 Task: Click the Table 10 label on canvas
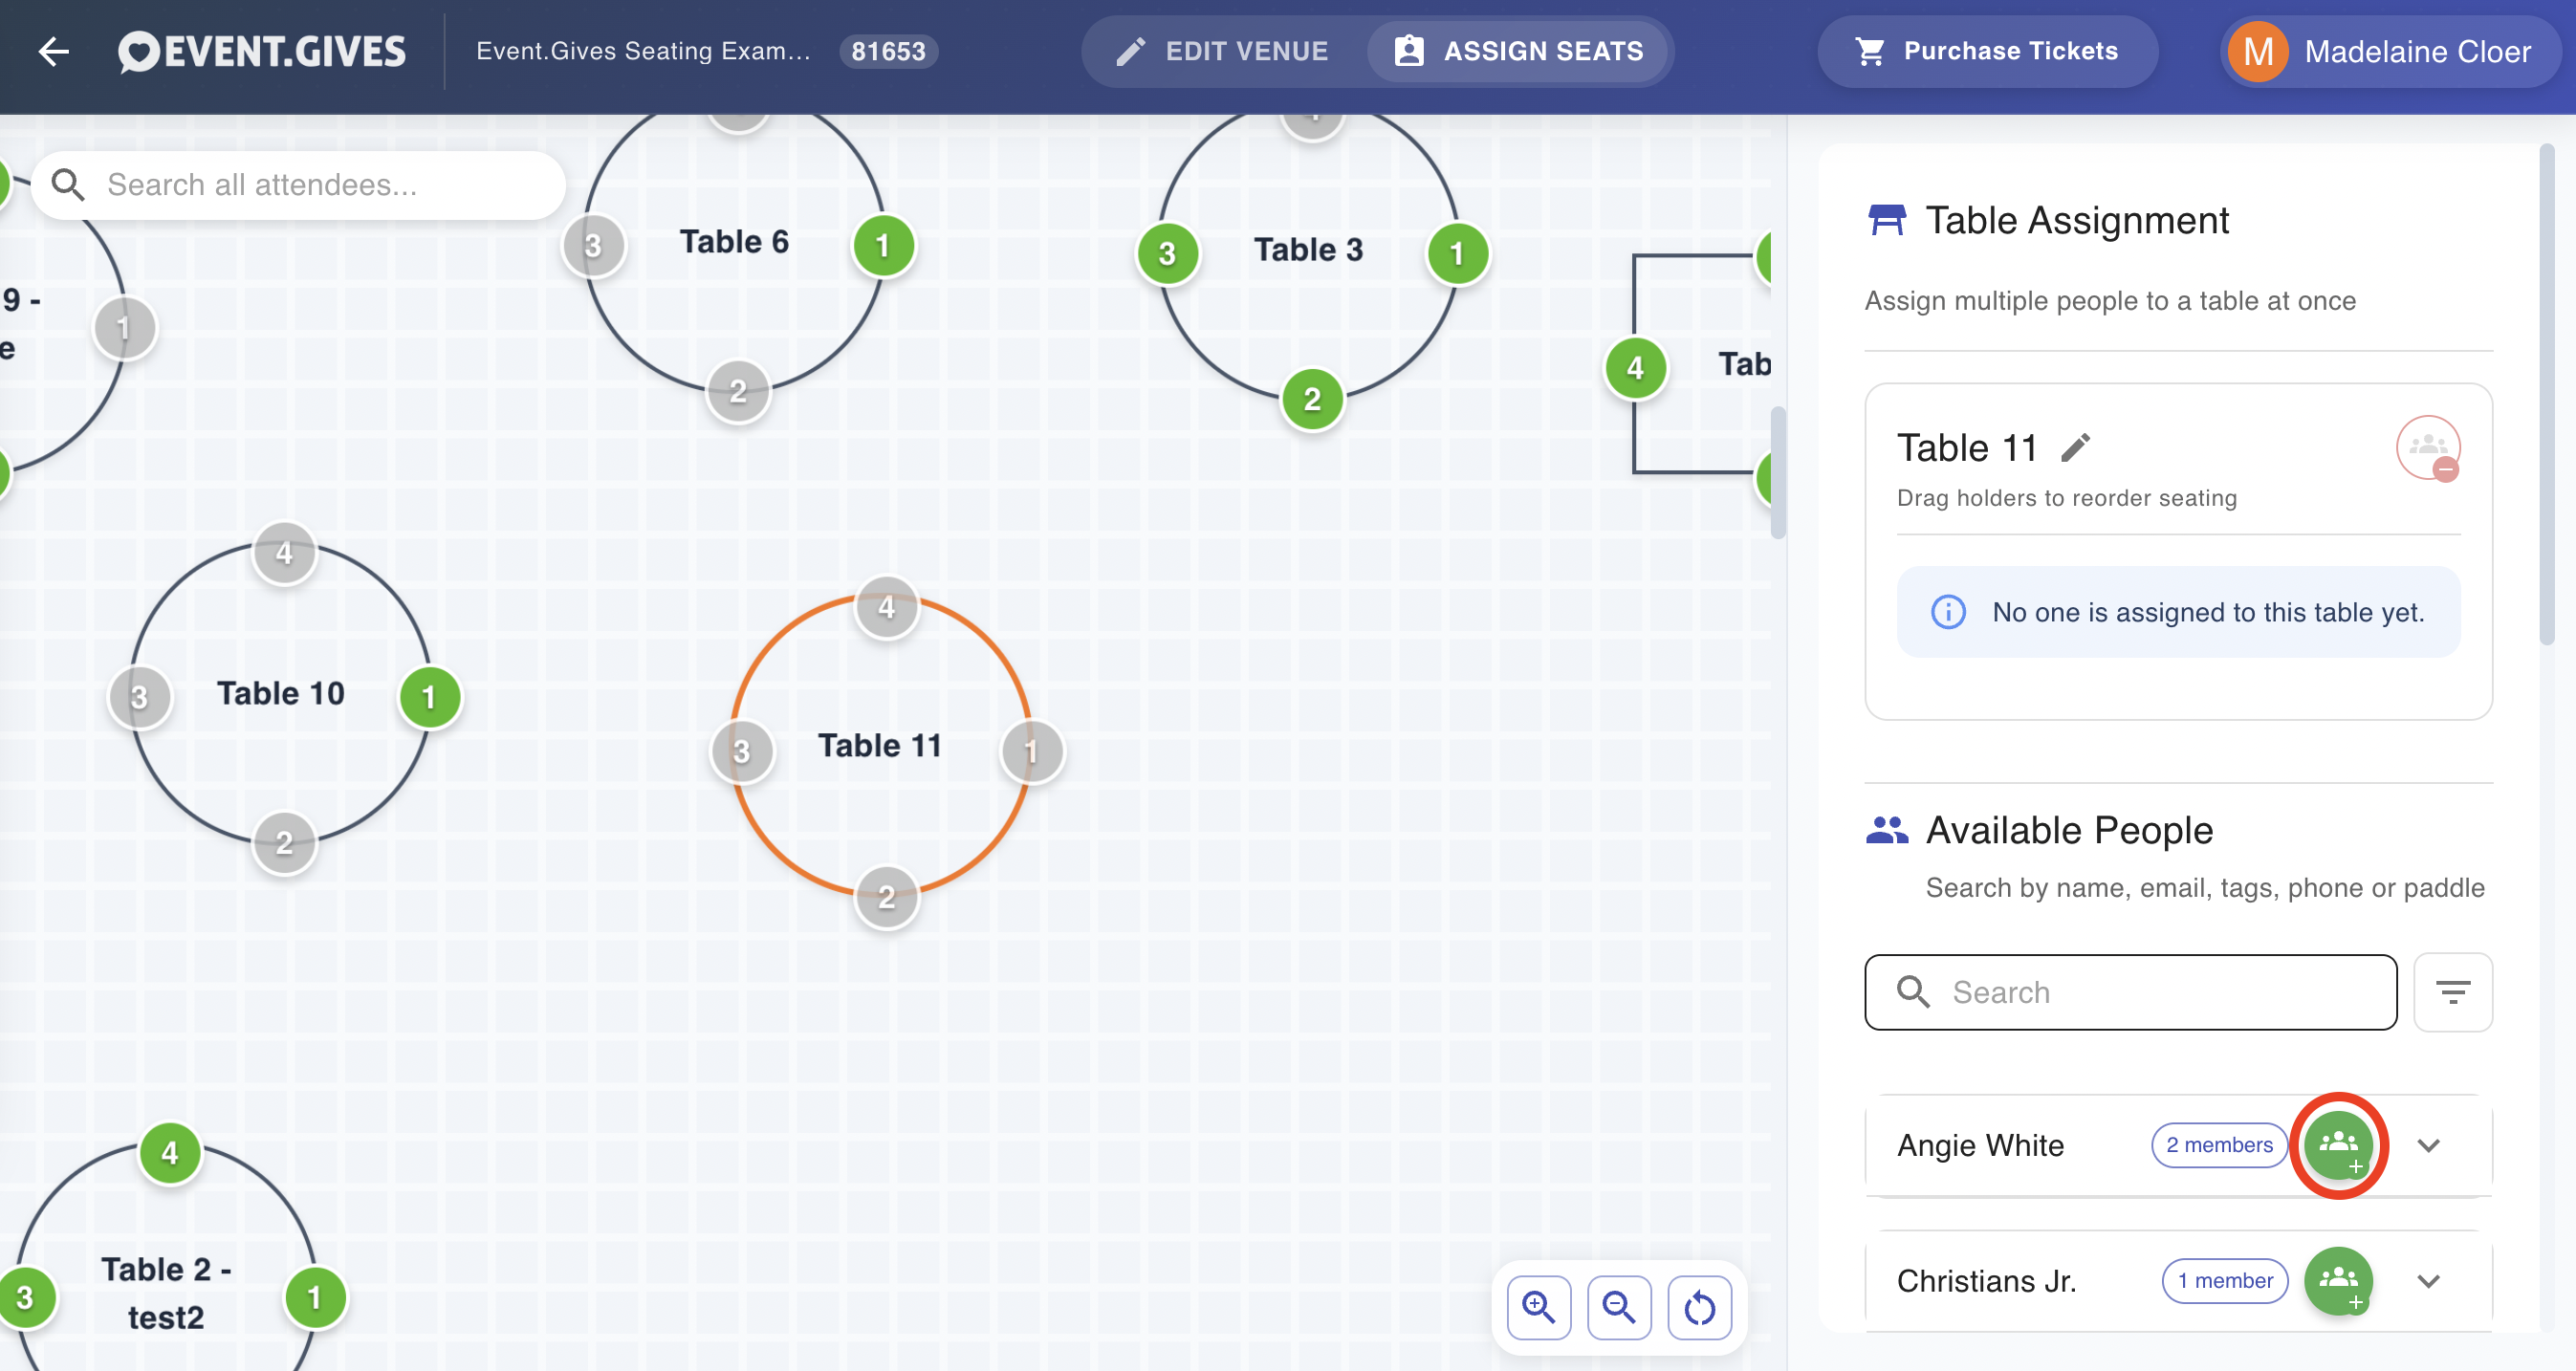[x=280, y=694]
